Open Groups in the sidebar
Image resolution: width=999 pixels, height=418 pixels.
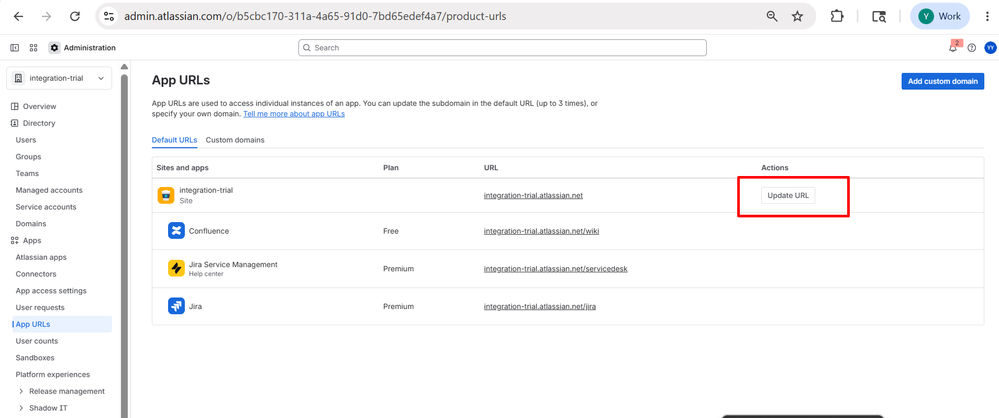(x=28, y=157)
